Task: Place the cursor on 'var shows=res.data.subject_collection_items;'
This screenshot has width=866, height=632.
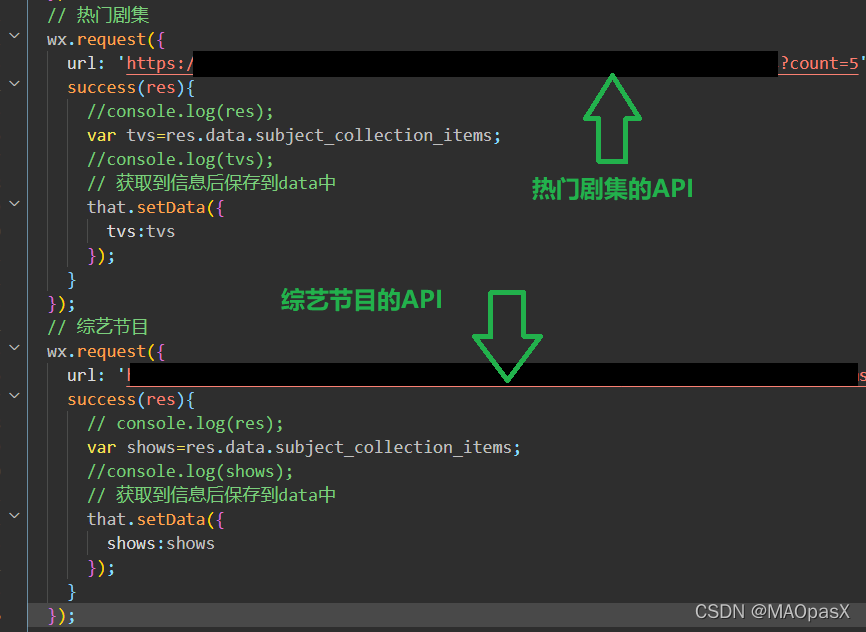Action: [x=304, y=447]
